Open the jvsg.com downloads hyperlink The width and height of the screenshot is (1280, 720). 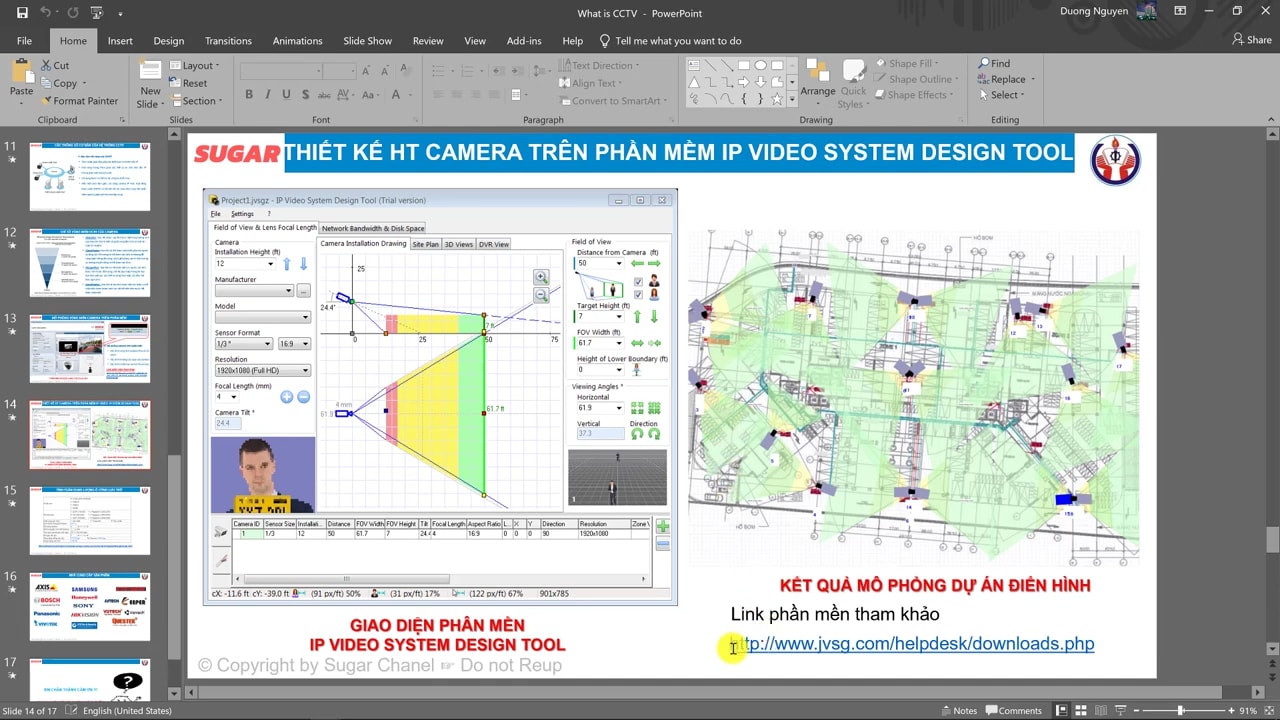[x=912, y=643]
